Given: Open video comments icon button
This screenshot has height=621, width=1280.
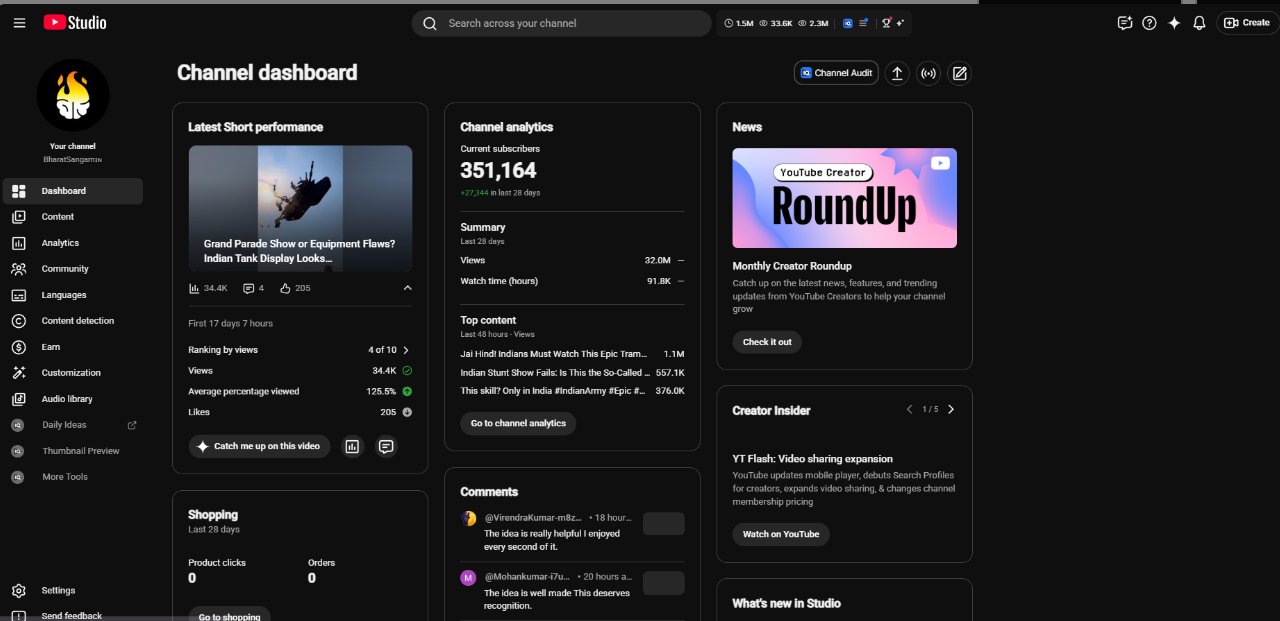Looking at the screenshot, I should click(386, 446).
